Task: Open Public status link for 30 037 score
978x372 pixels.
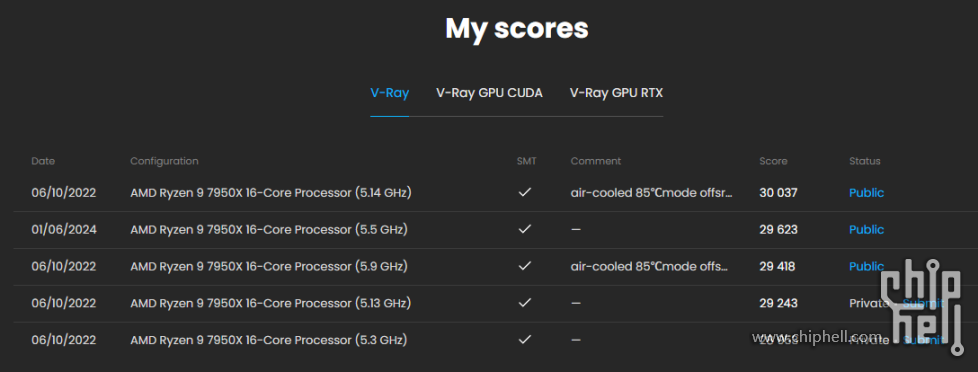Action: pyautogui.click(x=866, y=193)
